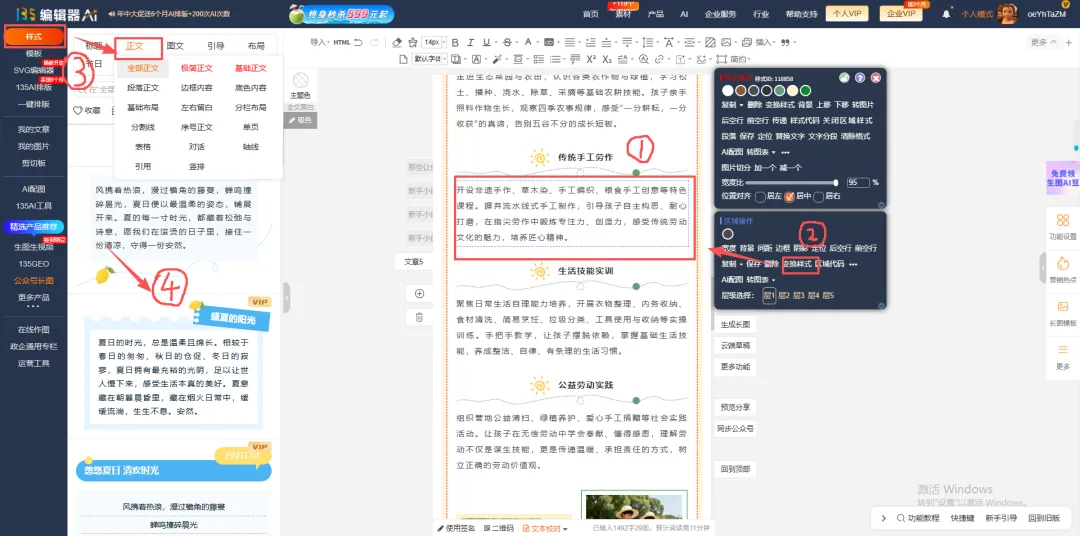Select the 居左 alignment checkbox

tap(760, 196)
